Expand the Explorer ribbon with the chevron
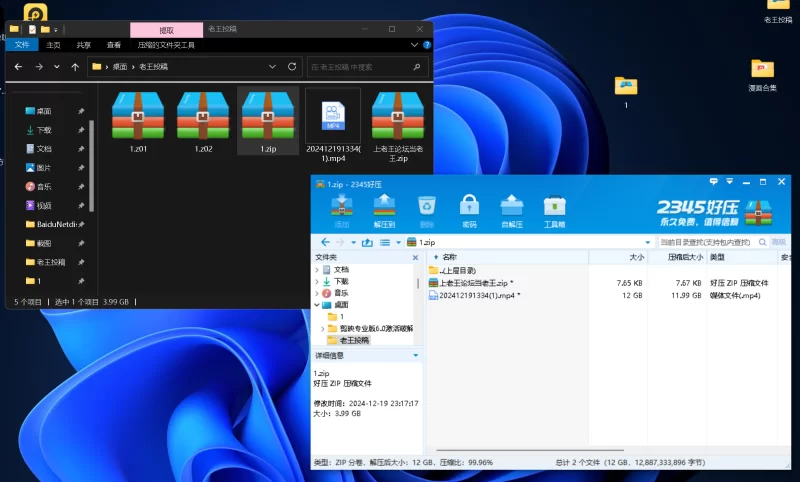Screen dimensions: 800x482 pyautogui.click(x=414, y=45)
